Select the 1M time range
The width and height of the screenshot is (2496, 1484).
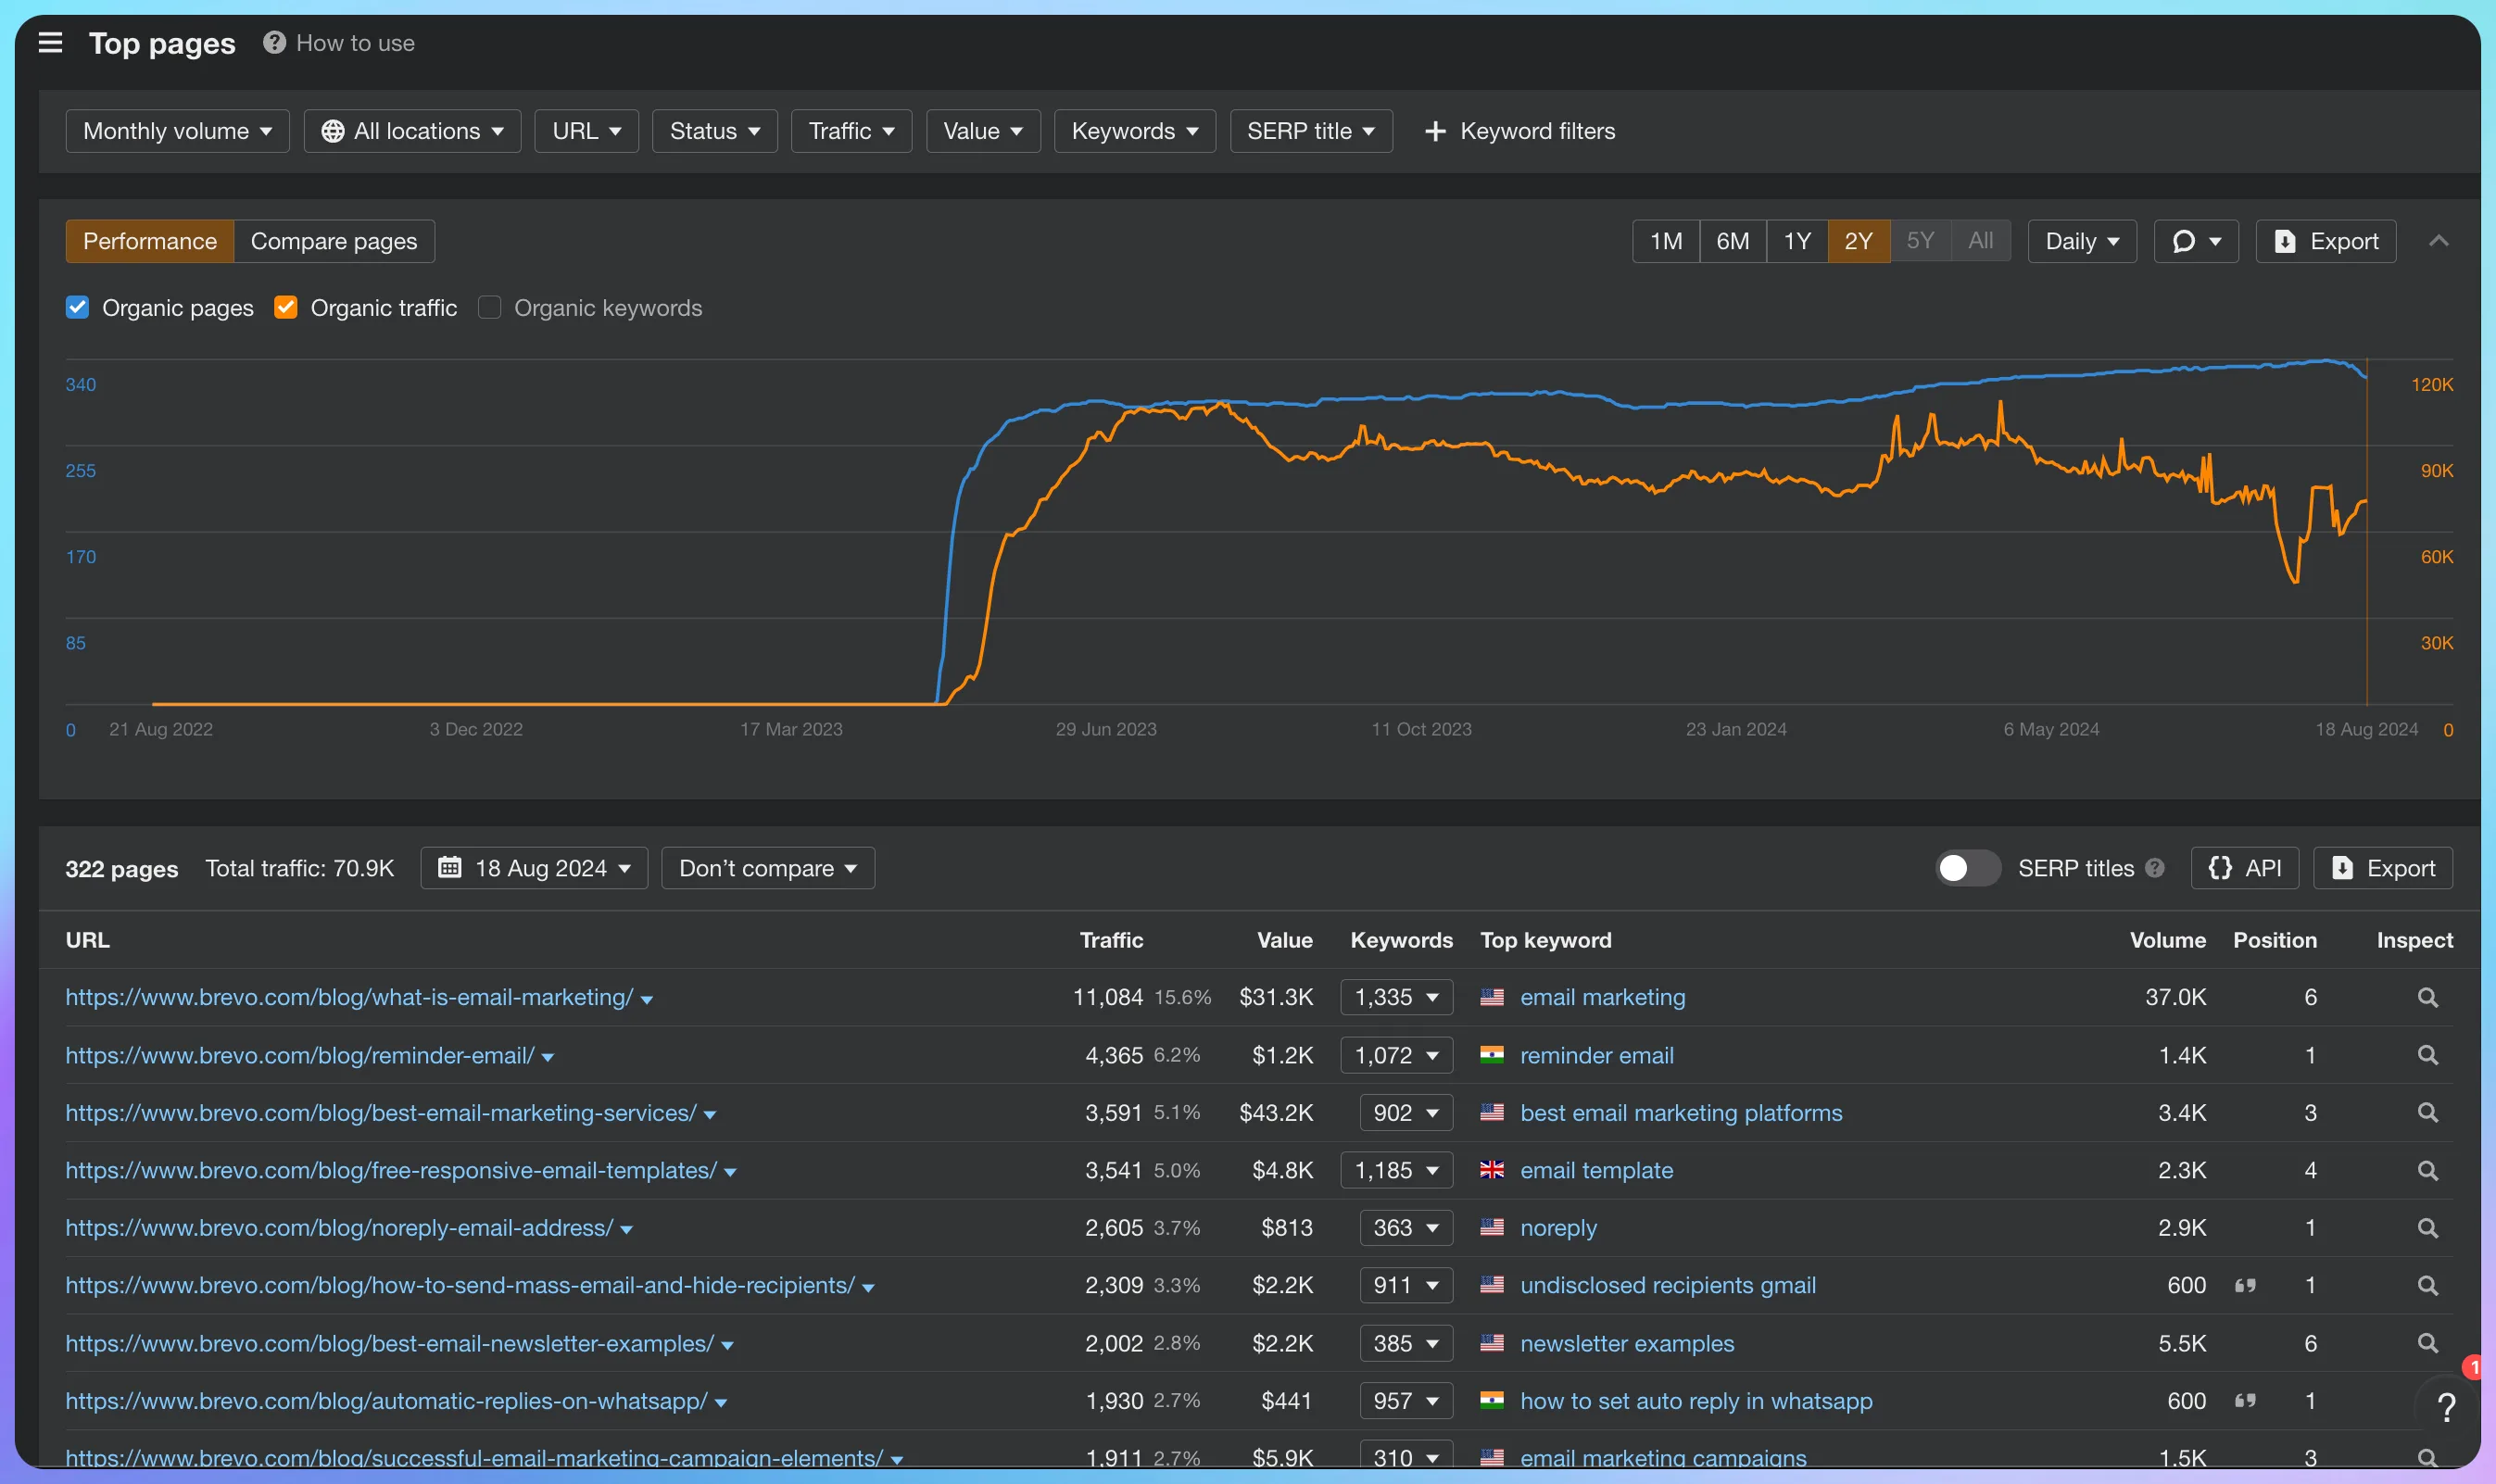pos(1666,241)
